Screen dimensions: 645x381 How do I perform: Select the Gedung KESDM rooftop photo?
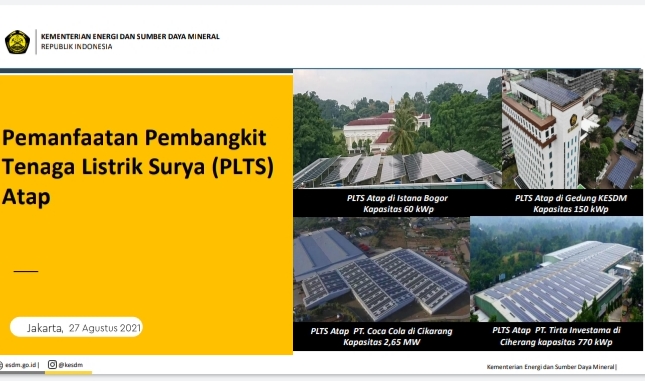pos(572,129)
